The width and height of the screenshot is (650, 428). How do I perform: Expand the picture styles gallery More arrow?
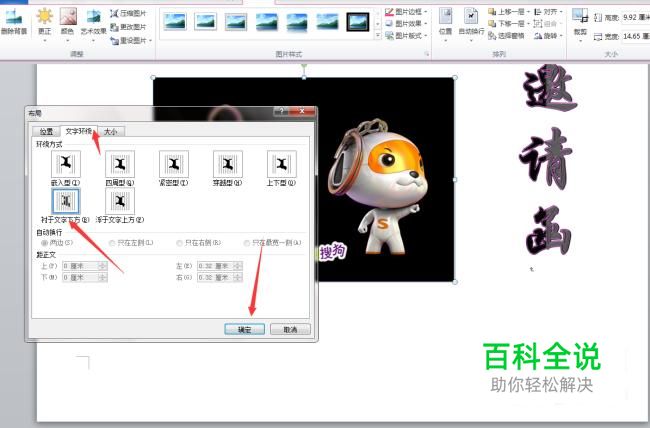tap(378, 36)
